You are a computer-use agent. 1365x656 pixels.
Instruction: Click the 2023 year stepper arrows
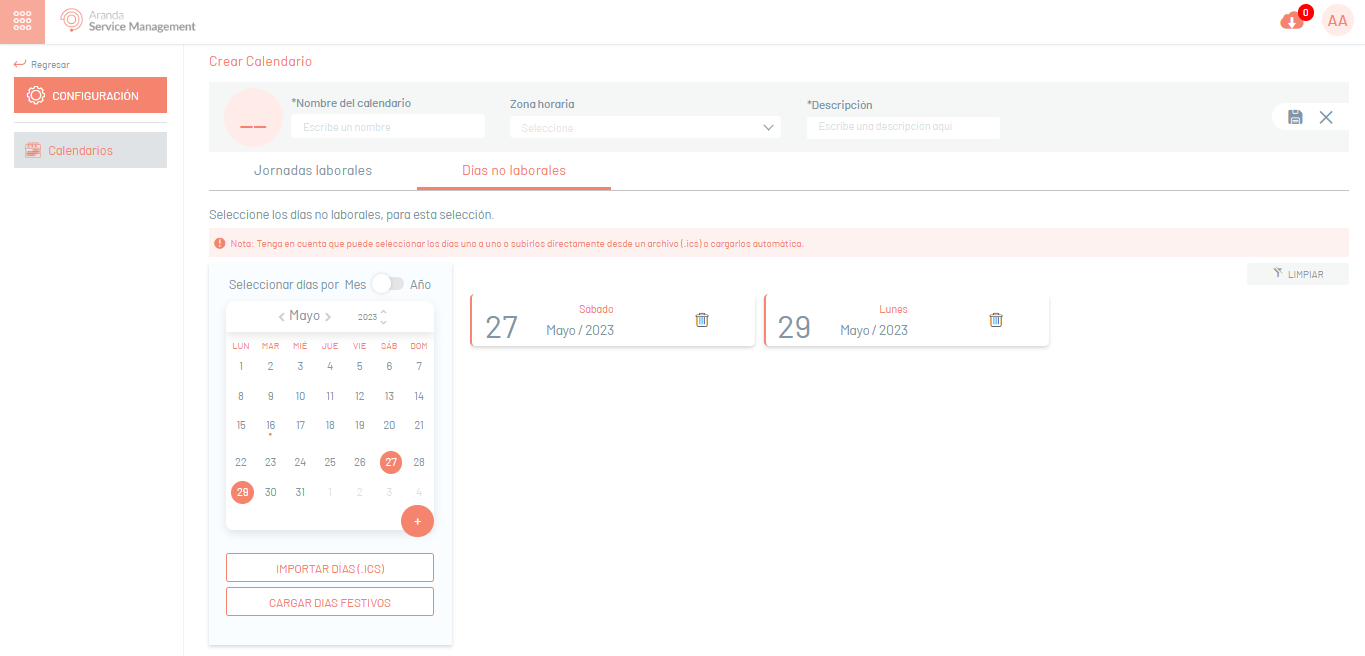[383, 316]
